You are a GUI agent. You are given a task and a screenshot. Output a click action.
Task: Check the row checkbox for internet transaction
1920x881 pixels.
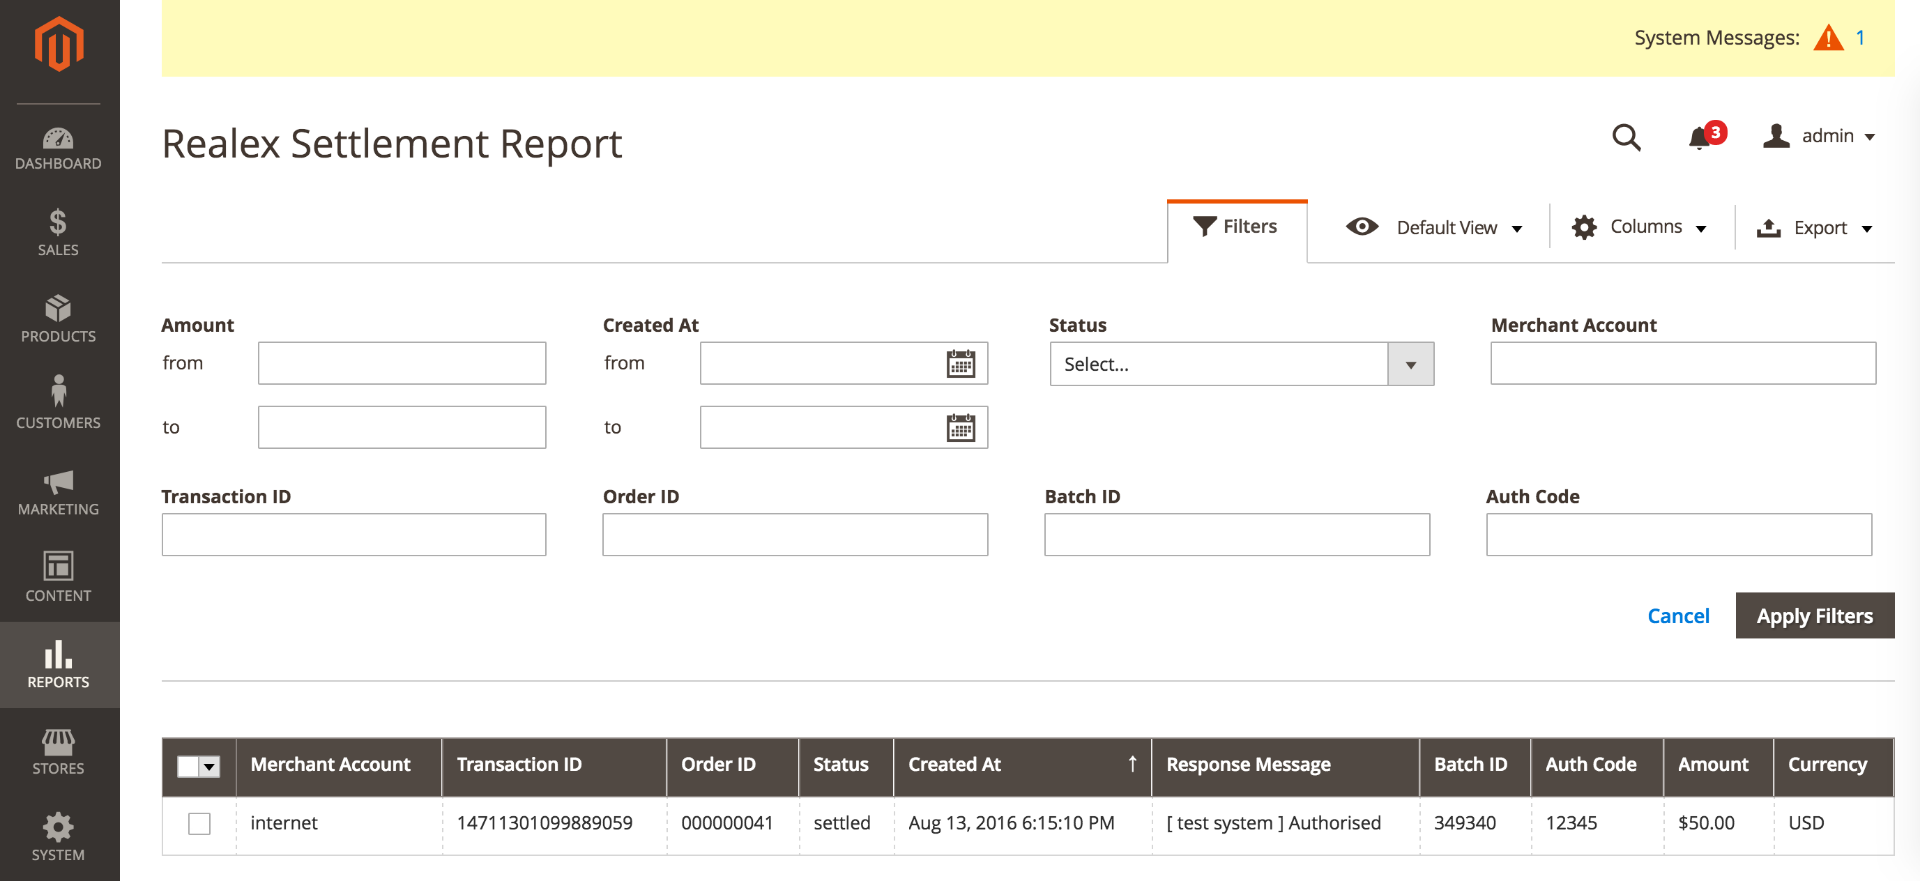tap(200, 824)
